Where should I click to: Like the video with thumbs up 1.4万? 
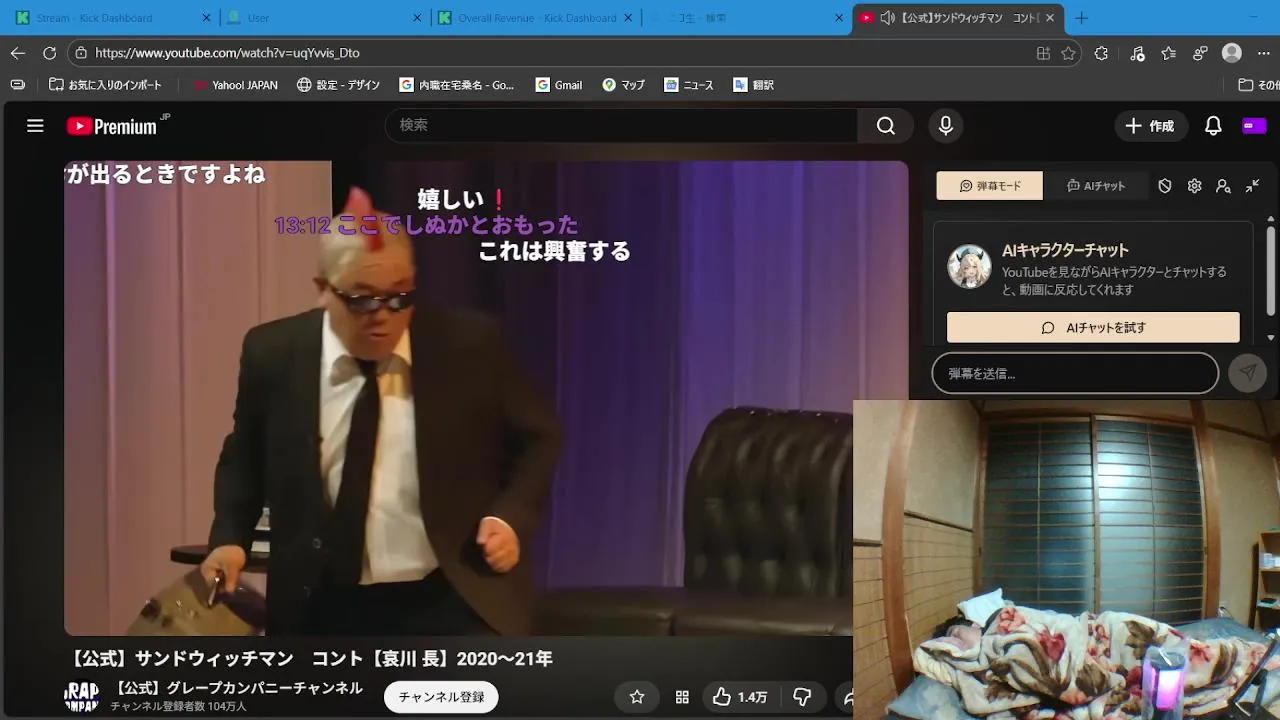pos(741,697)
